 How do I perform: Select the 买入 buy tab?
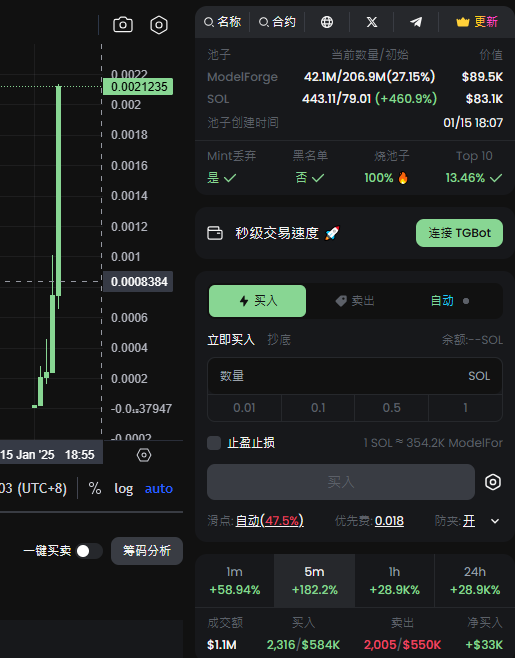257,301
